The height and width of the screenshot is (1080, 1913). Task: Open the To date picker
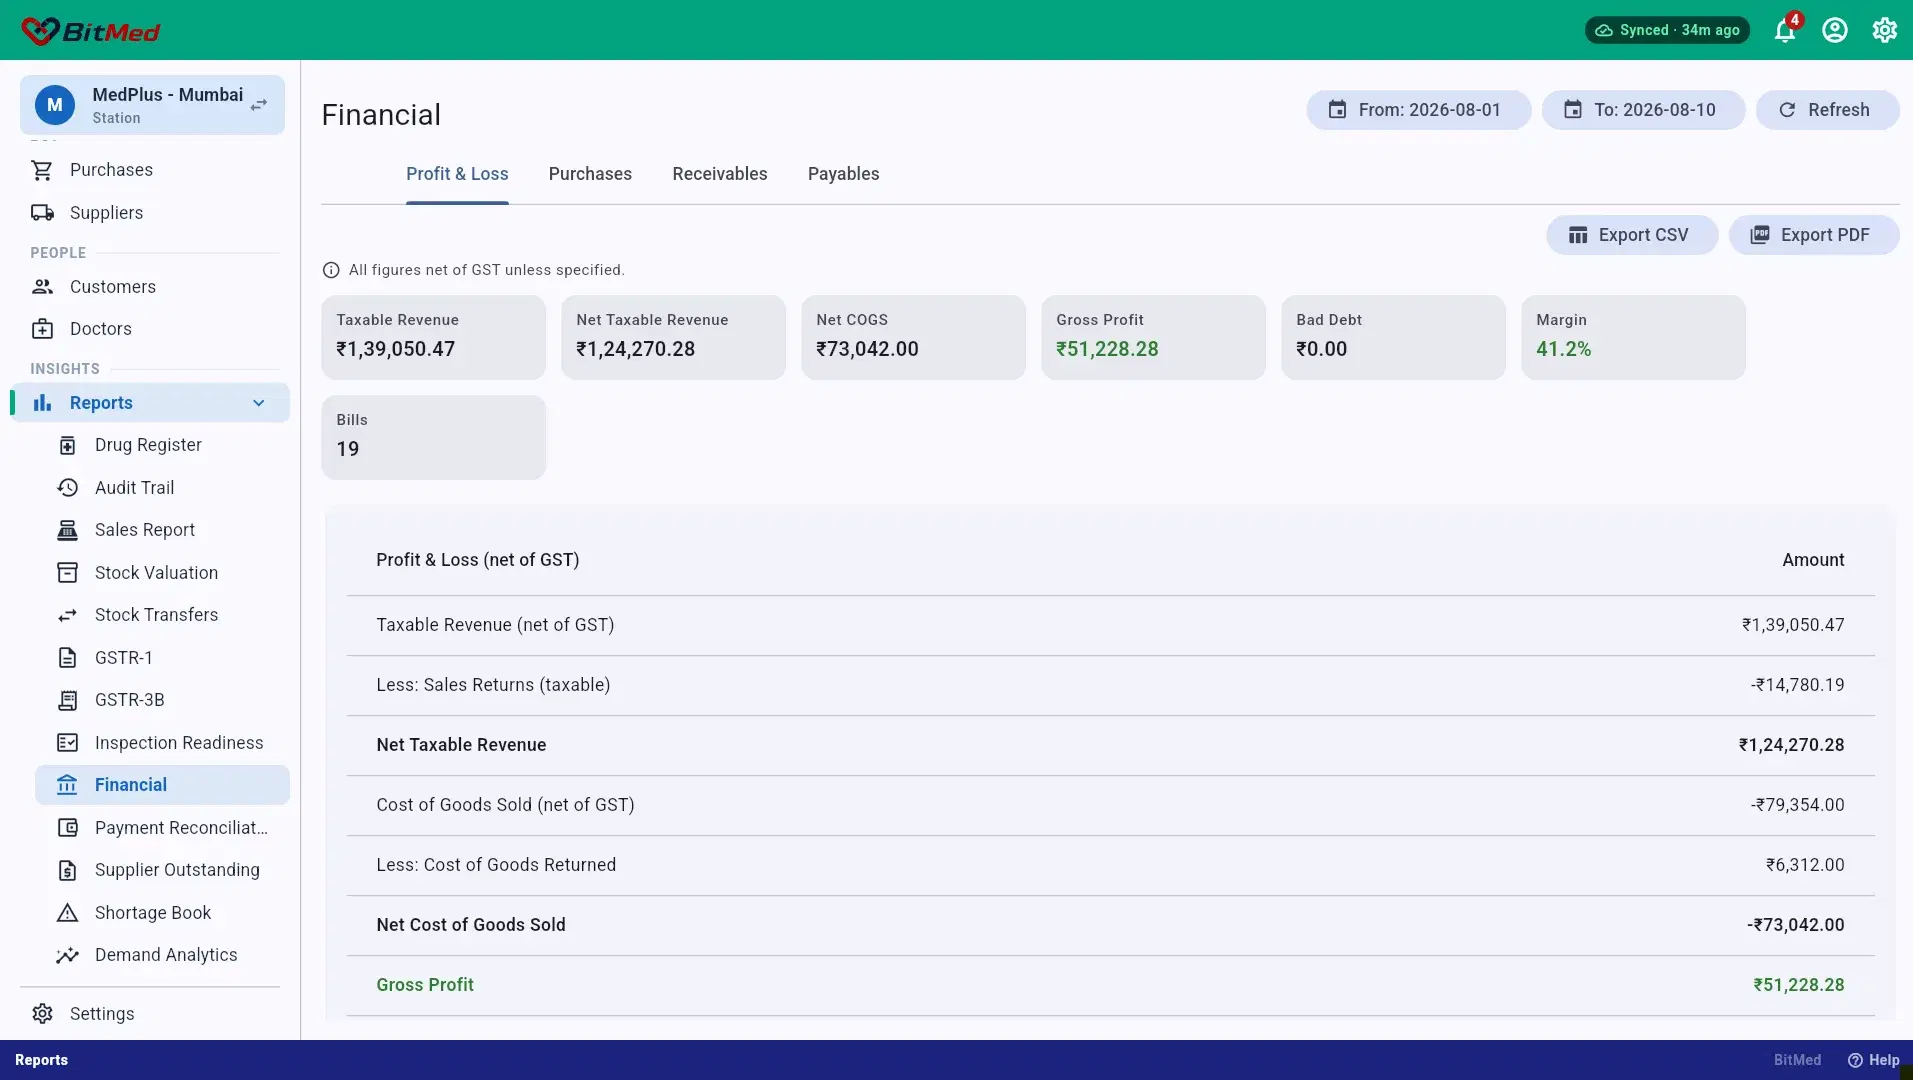(x=1643, y=110)
